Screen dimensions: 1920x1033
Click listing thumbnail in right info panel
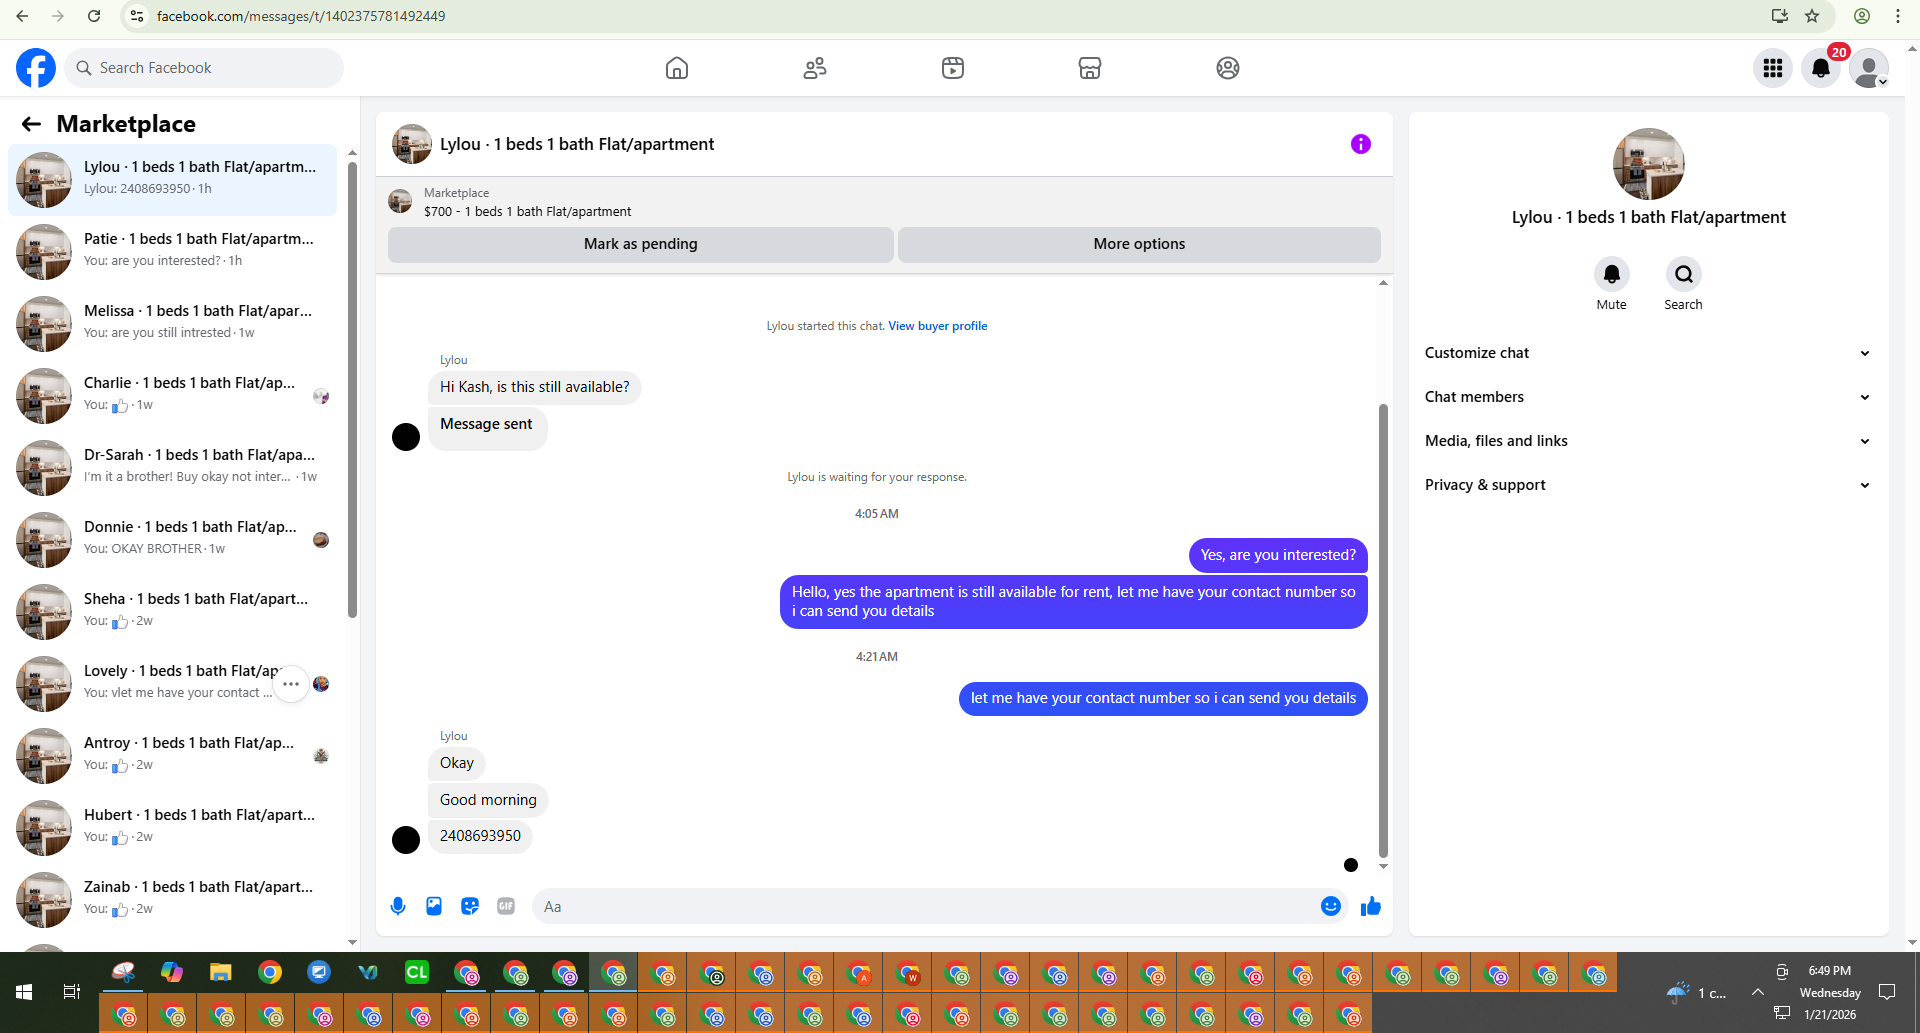pyautogui.click(x=1648, y=164)
